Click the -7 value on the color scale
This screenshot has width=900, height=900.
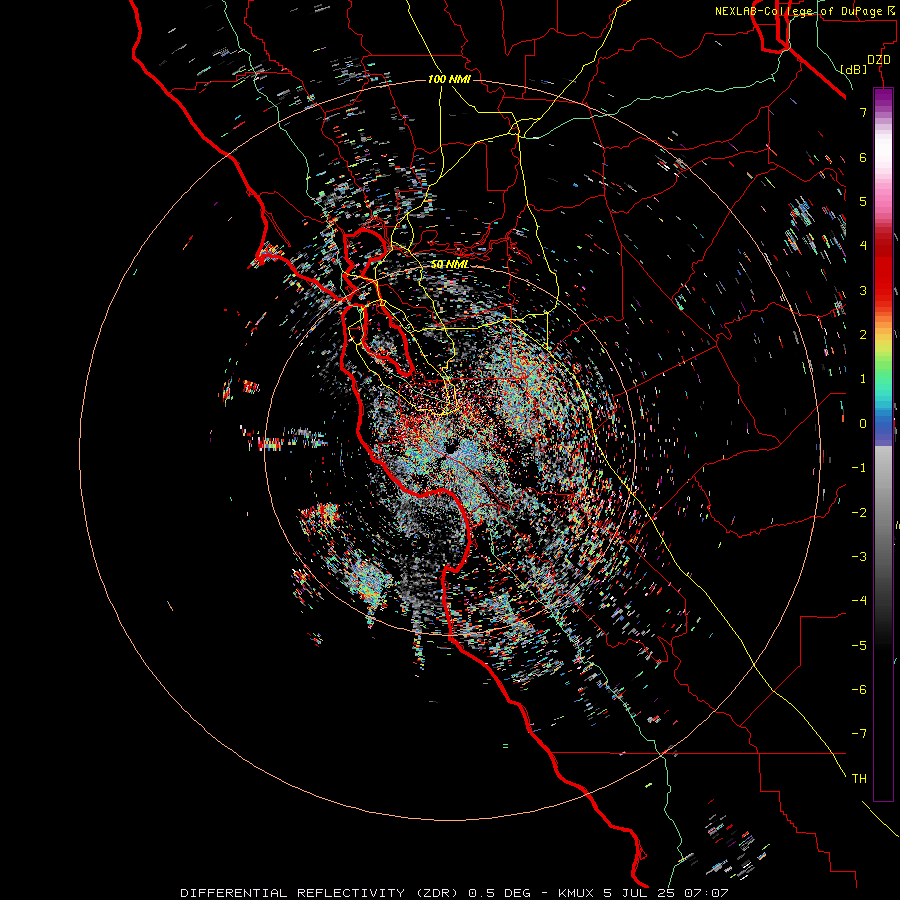[x=859, y=734]
